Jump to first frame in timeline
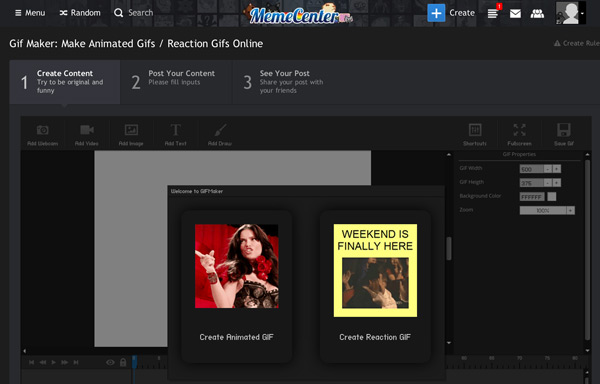The image size is (600, 384). pyautogui.click(x=31, y=363)
